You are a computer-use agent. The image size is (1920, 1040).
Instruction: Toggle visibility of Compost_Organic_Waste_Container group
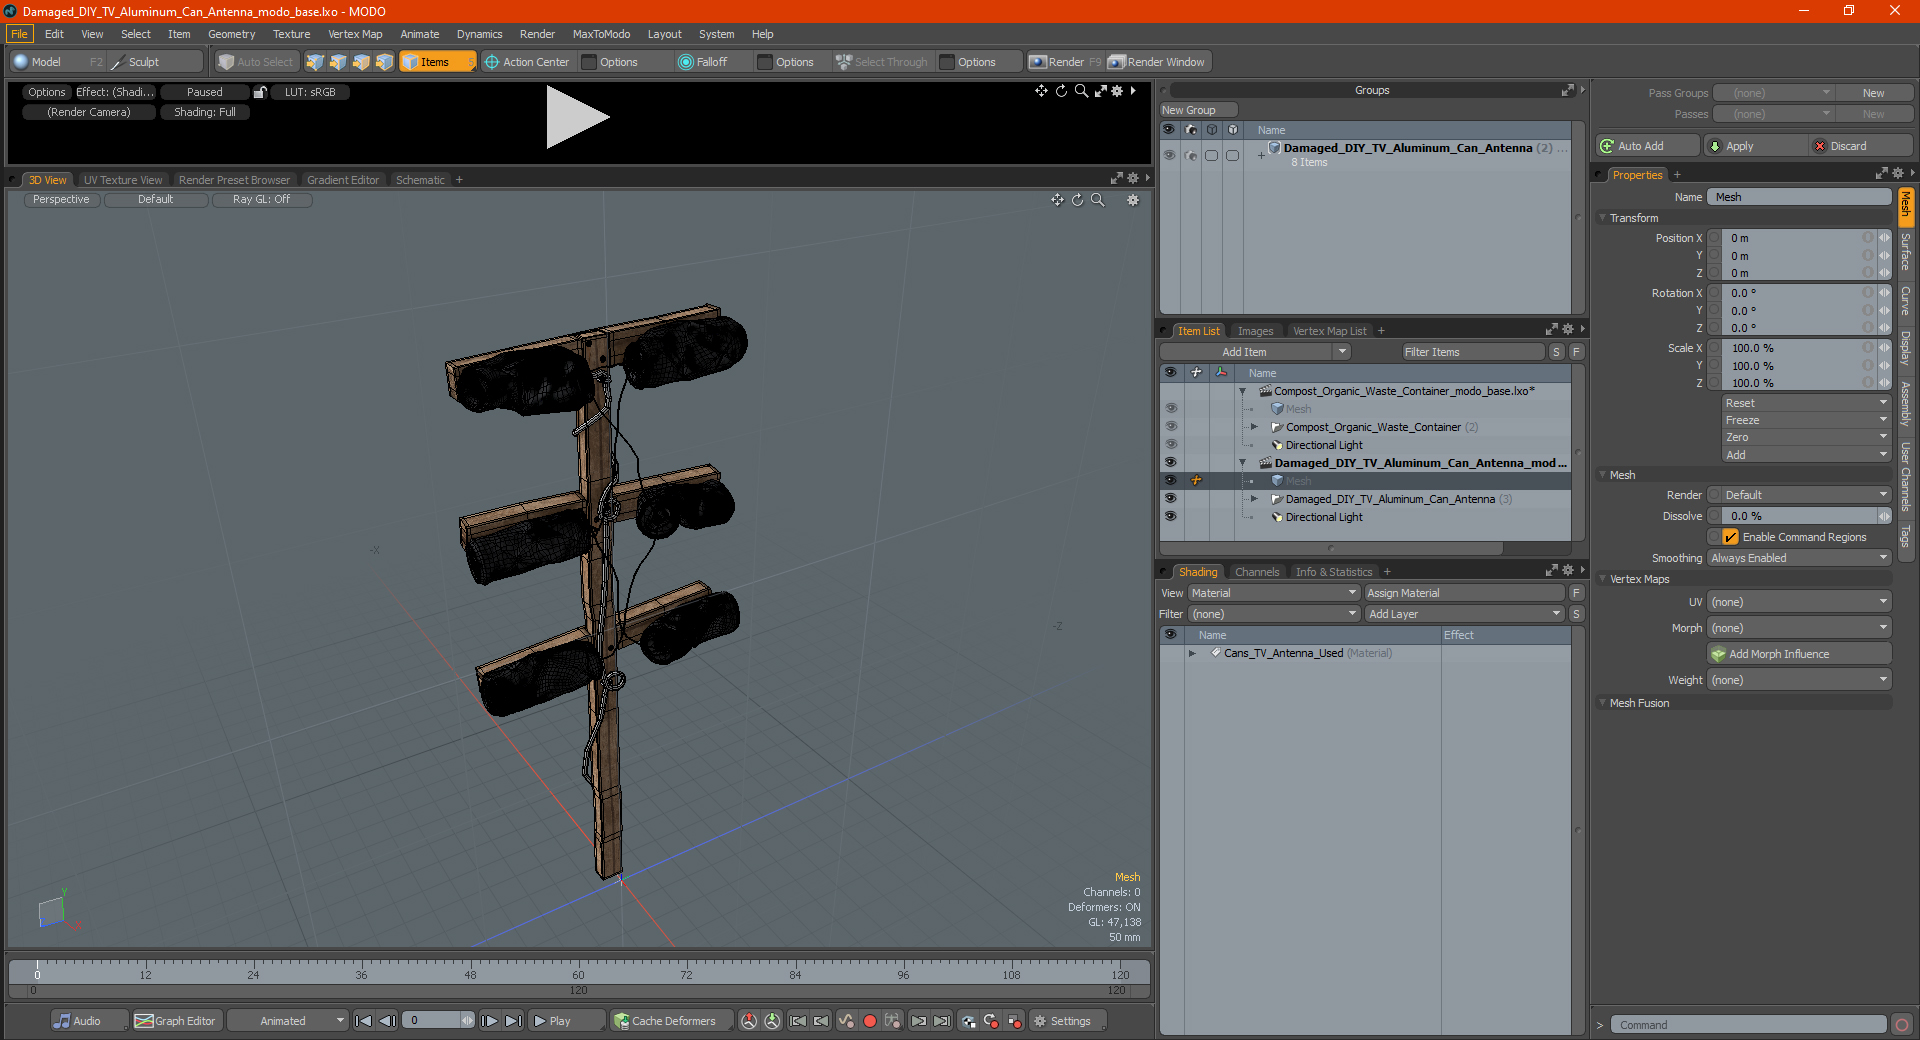coord(1170,427)
